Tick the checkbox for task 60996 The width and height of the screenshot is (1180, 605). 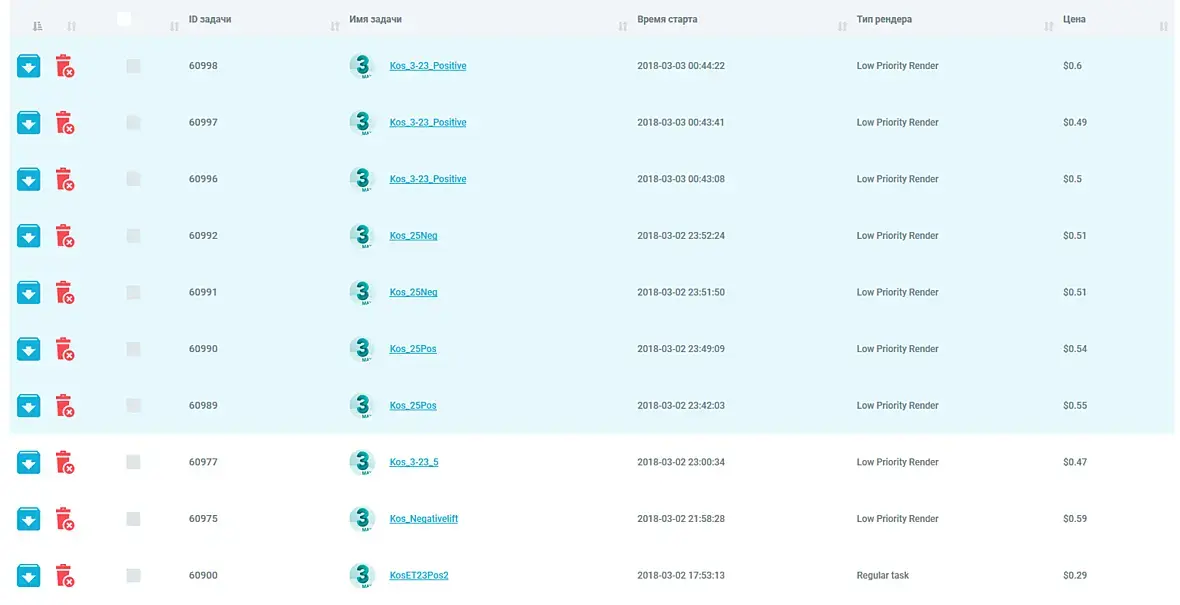[x=133, y=179]
